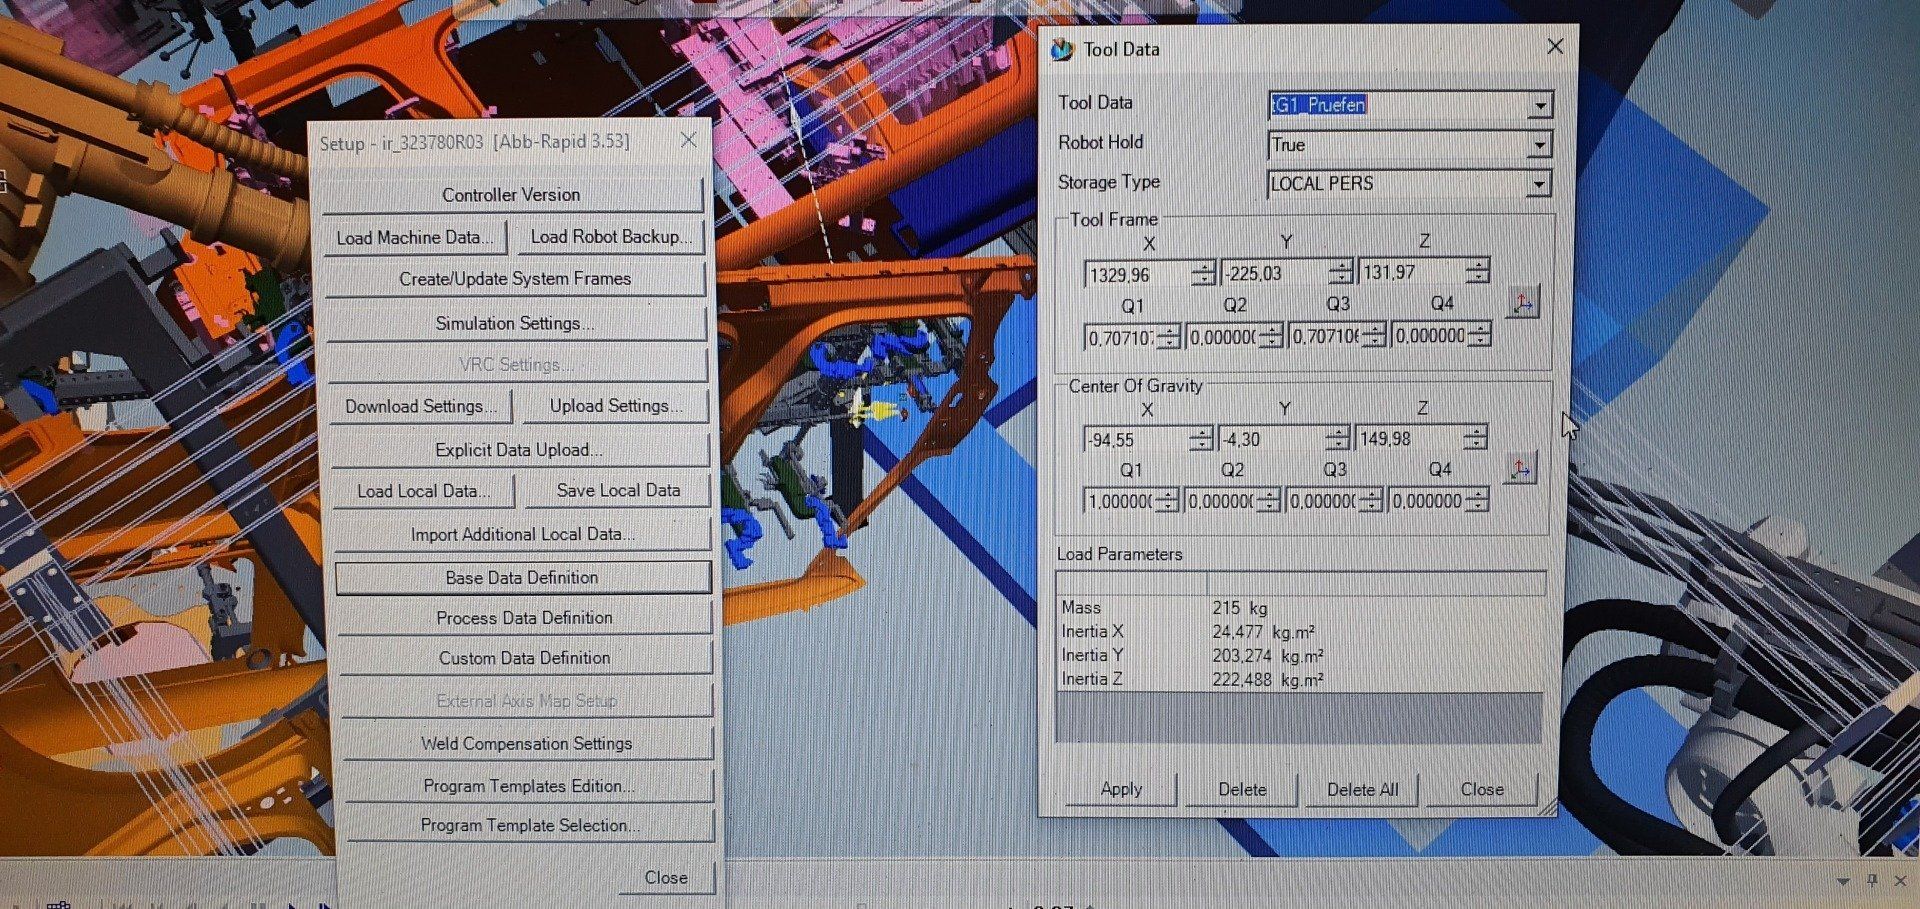Click the Center Of Gravity Y spinner

click(x=1337, y=438)
